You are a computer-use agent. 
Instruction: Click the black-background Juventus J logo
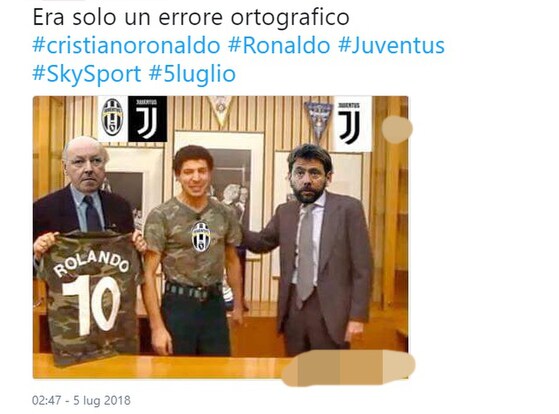tap(147, 119)
